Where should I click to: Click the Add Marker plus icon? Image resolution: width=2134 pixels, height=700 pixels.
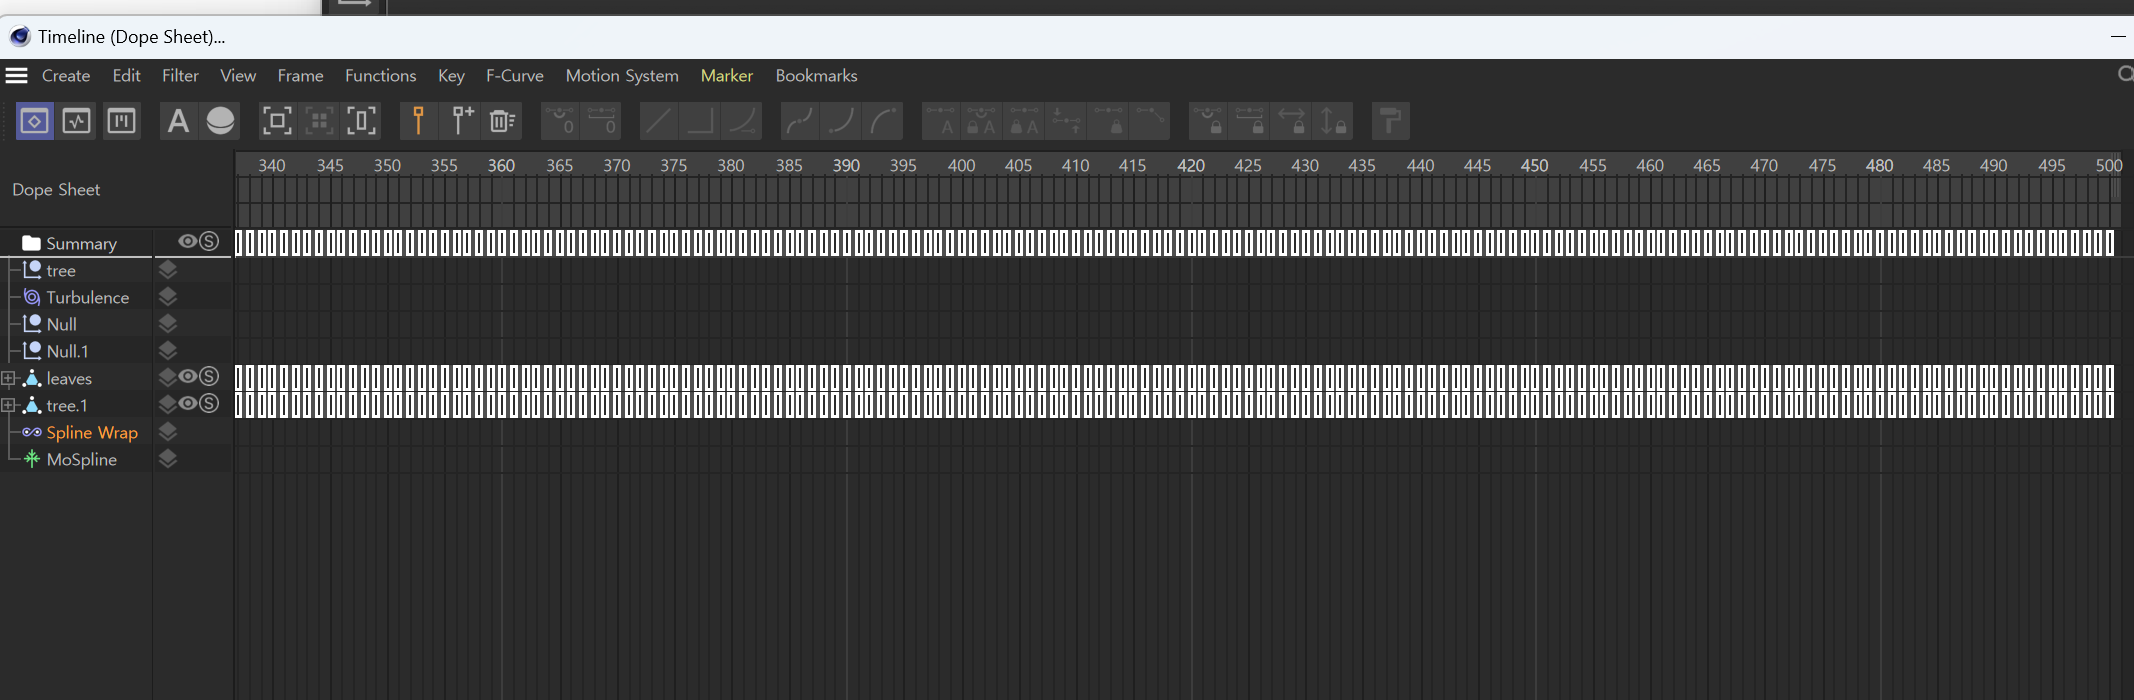tap(461, 121)
